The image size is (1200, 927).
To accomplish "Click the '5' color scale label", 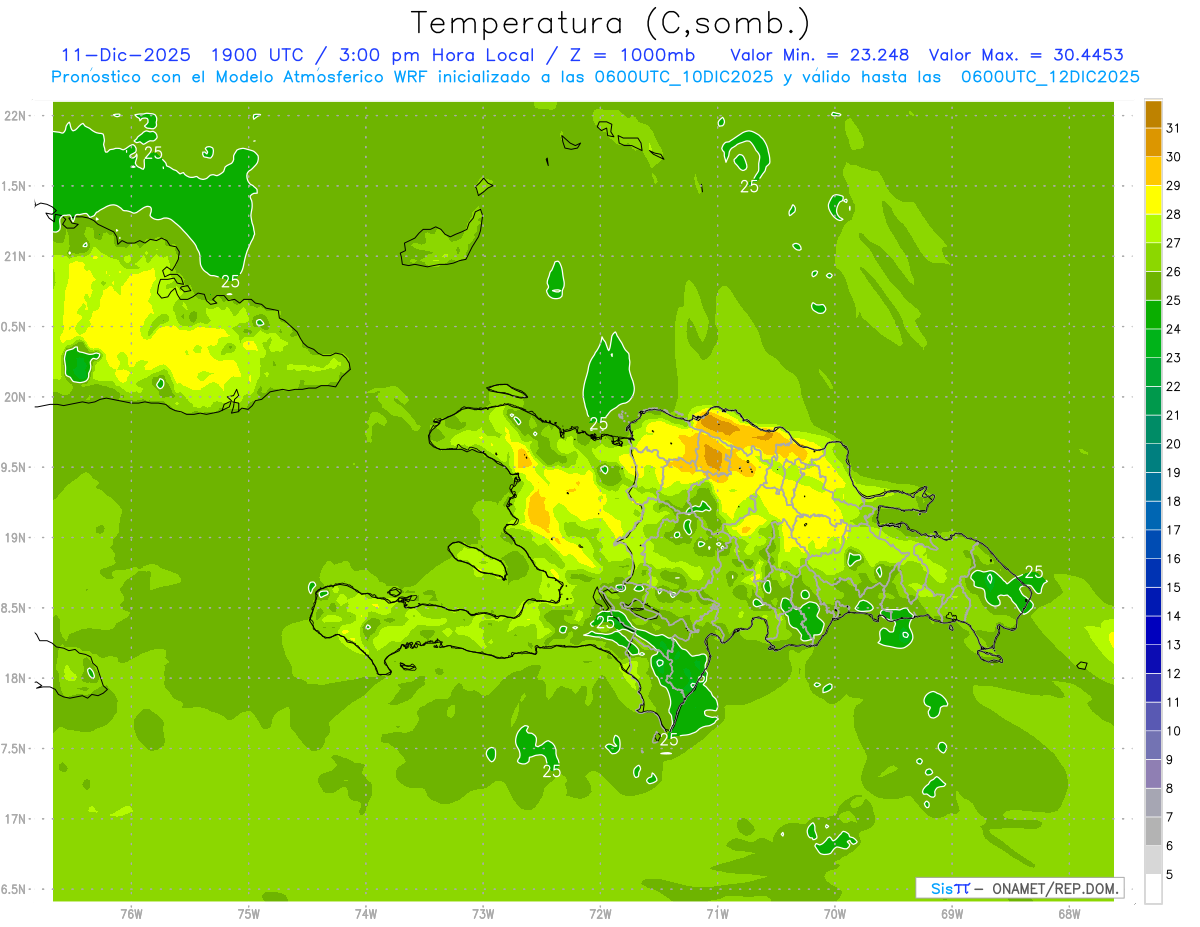I will coord(1169,875).
